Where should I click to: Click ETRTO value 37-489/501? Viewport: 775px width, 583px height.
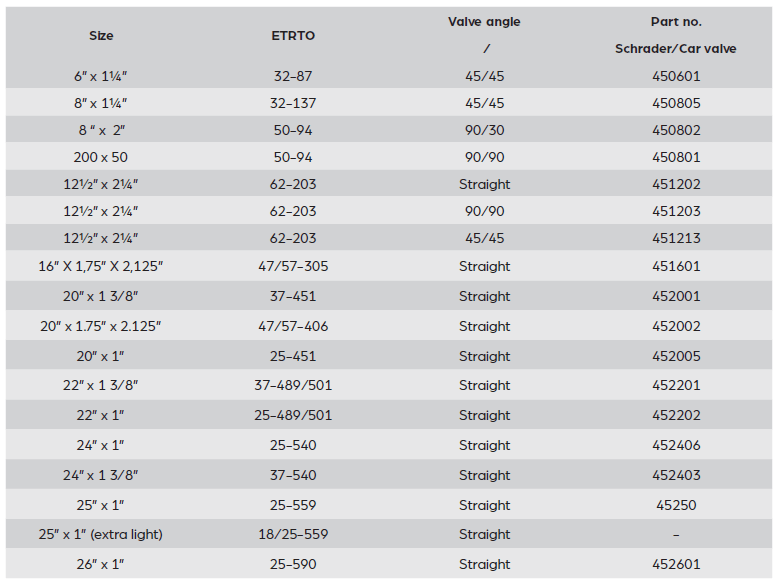coord(293,385)
